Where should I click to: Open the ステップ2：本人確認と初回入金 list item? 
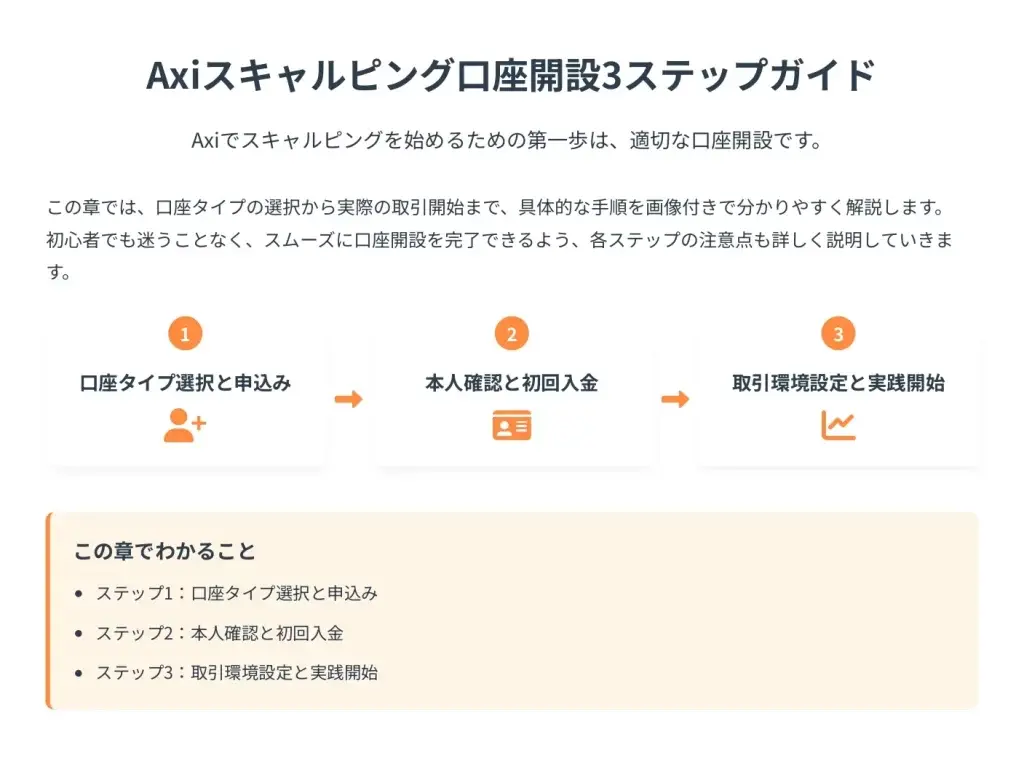click(x=219, y=633)
